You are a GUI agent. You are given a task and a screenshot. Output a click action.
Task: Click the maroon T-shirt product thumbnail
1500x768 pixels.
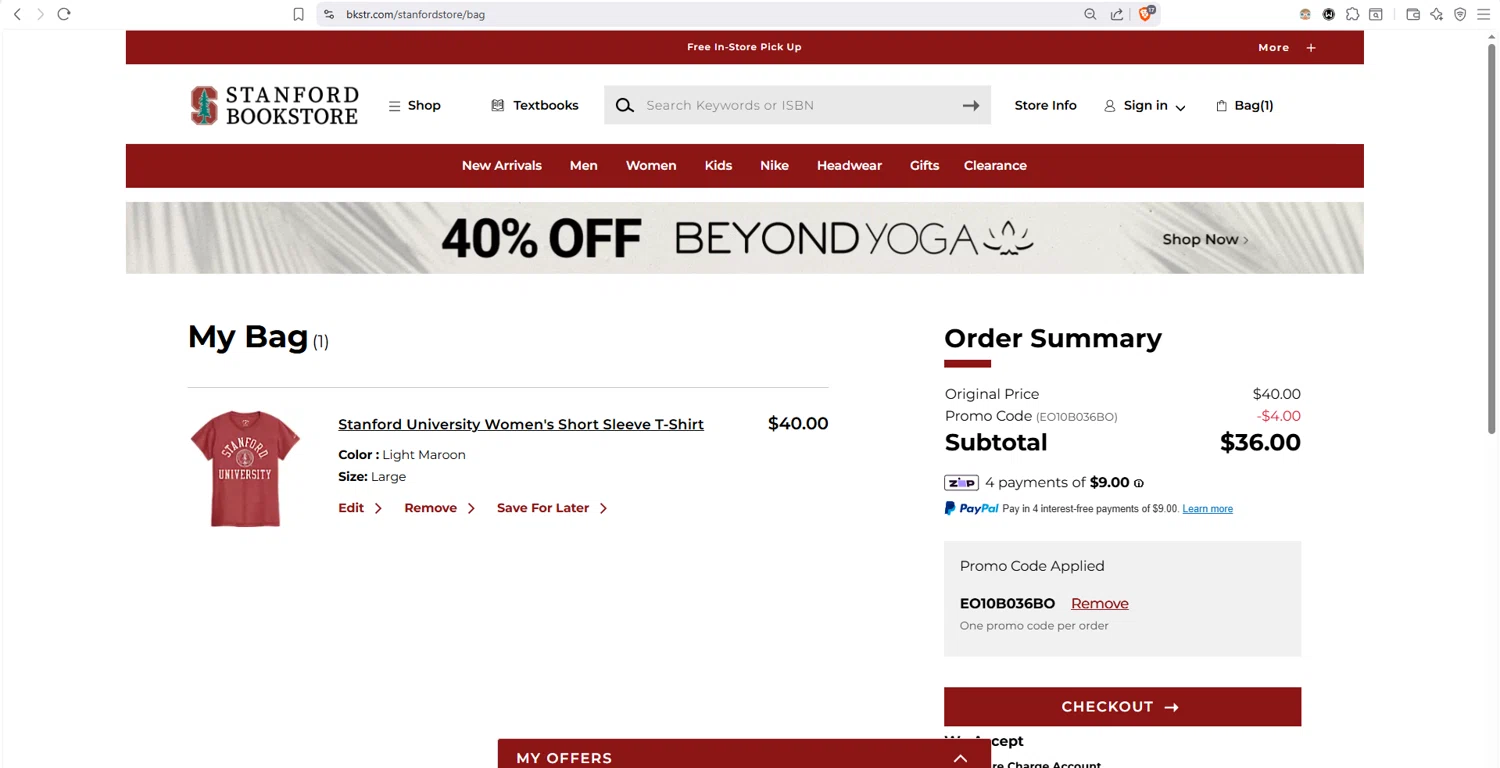pyautogui.click(x=245, y=468)
